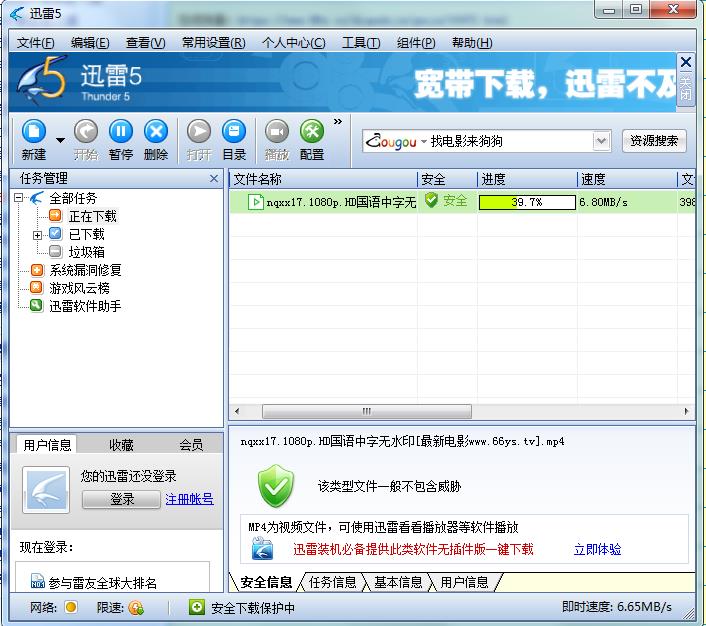Switch to the bottom 用户信息 tab
The image size is (706, 626).
464,582
